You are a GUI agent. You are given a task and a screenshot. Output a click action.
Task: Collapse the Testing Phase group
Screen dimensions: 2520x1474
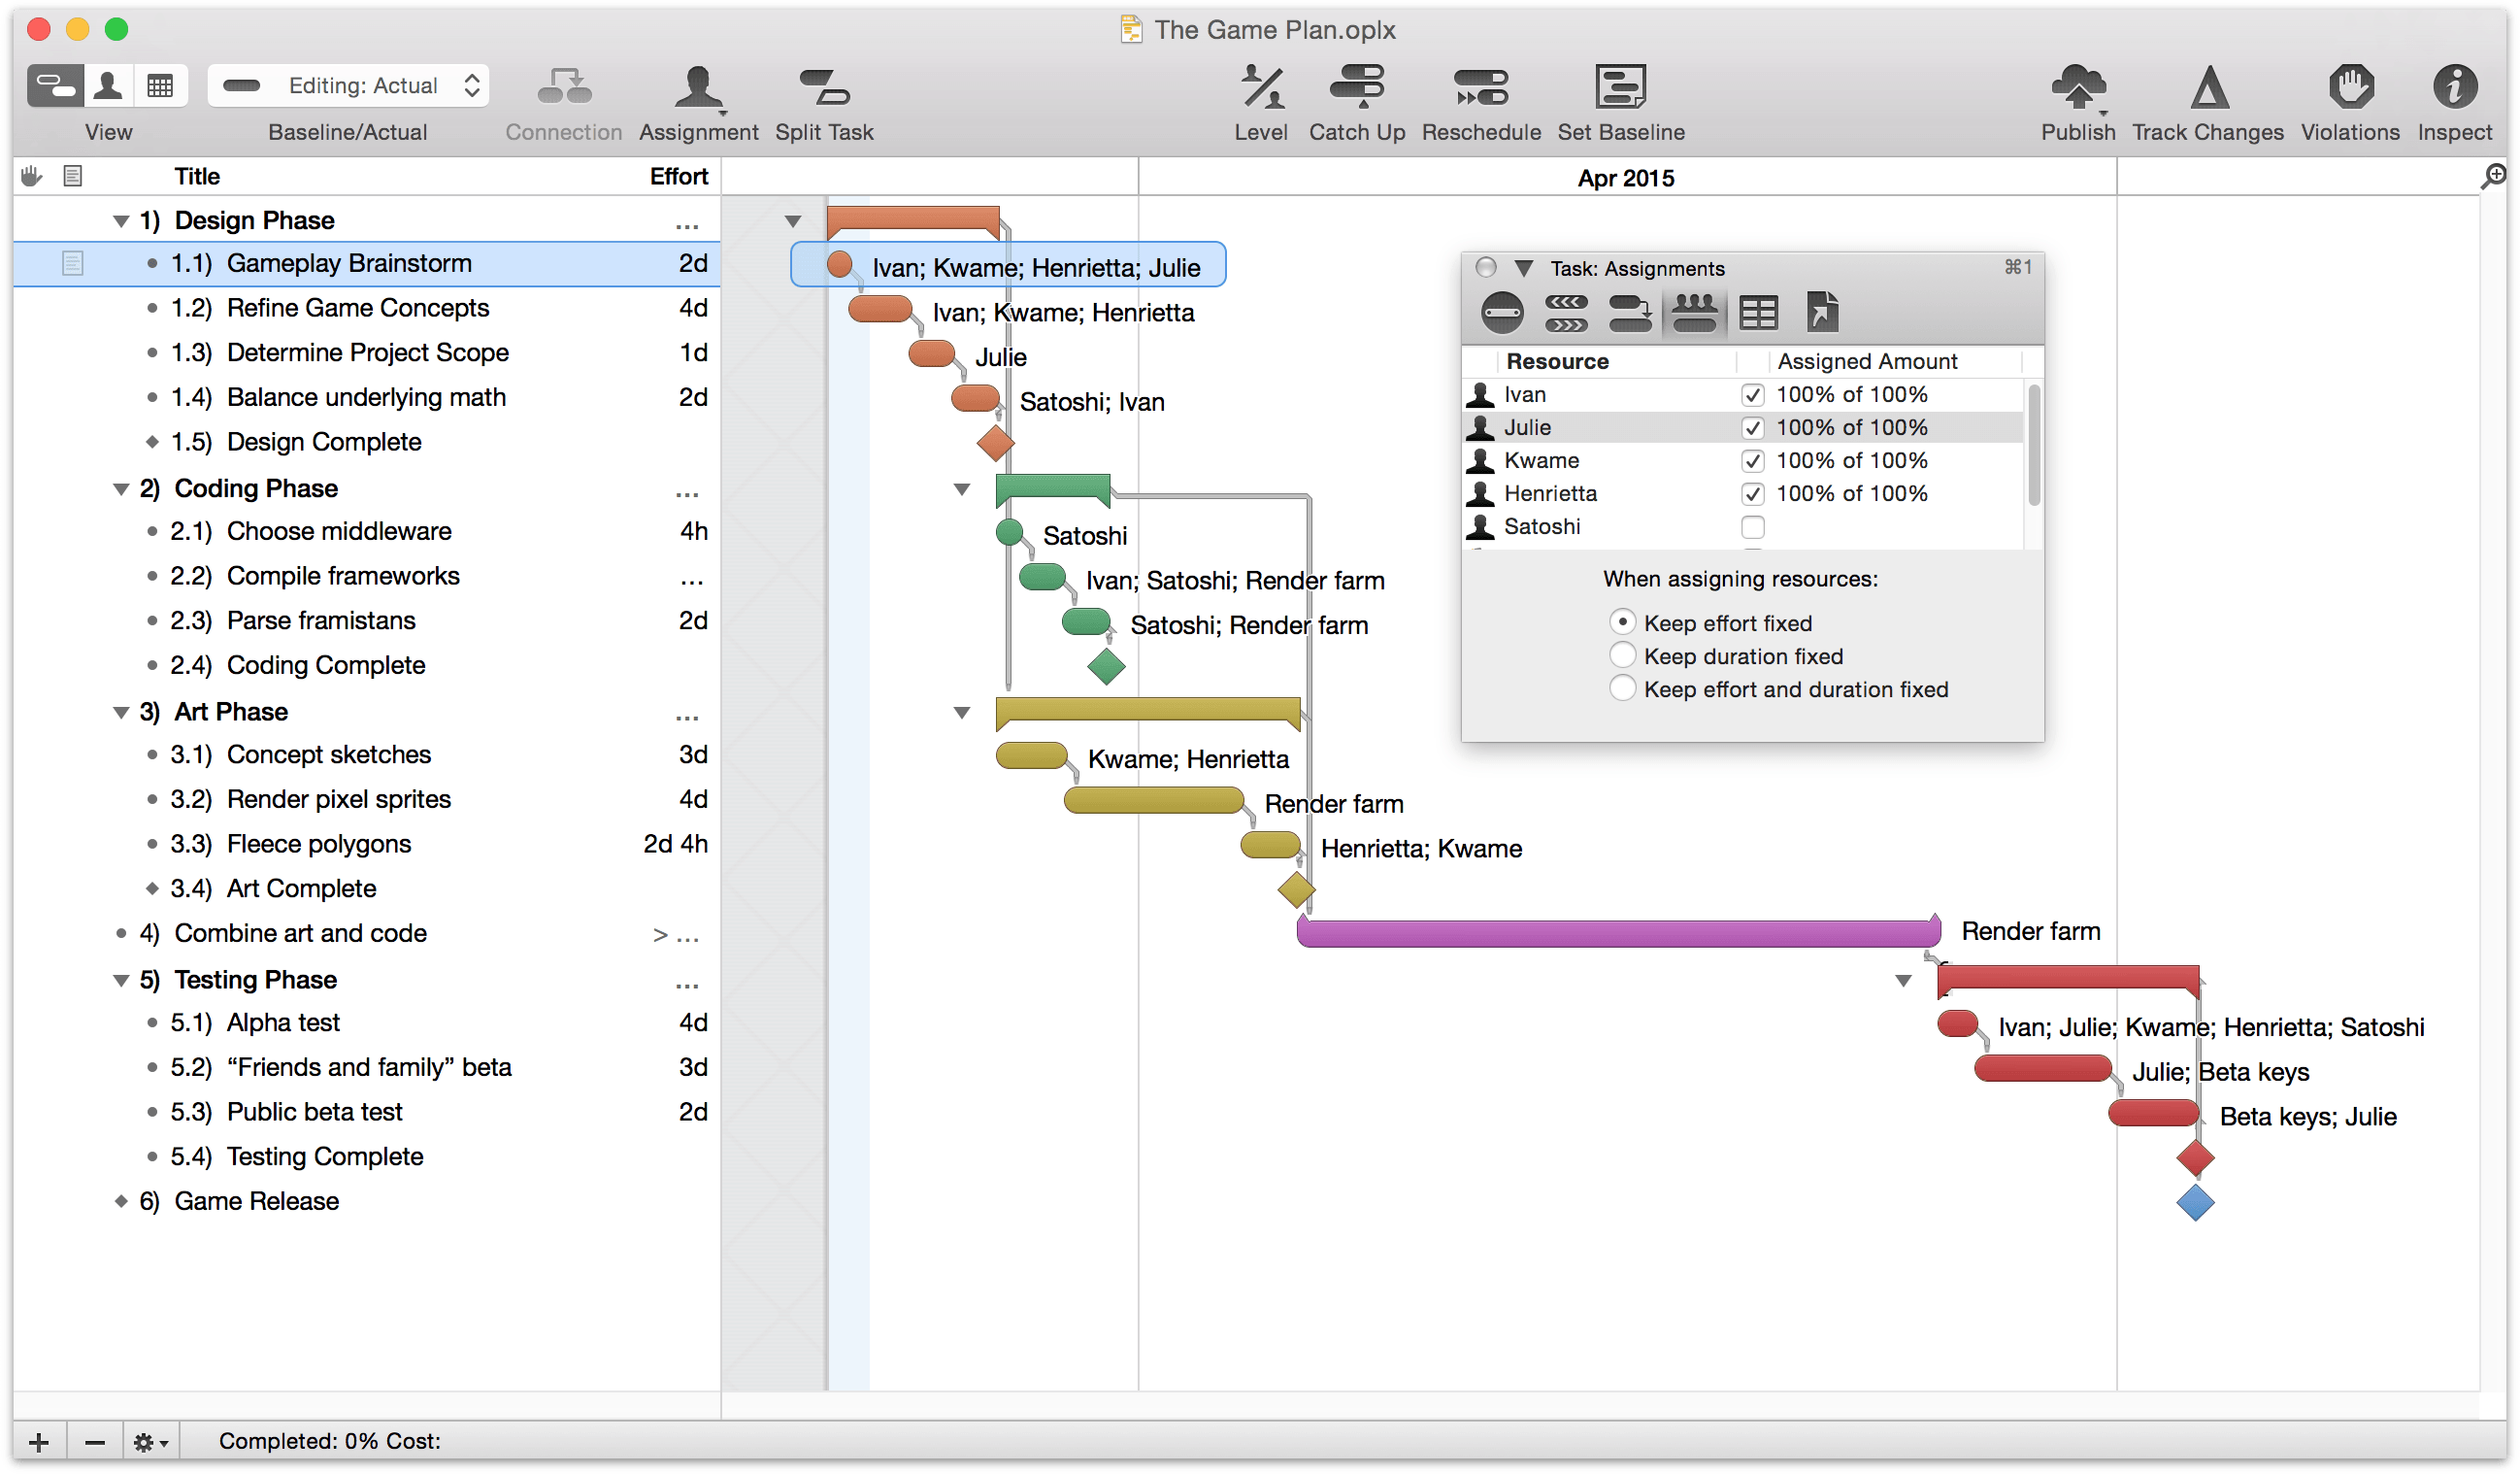[119, 978]
